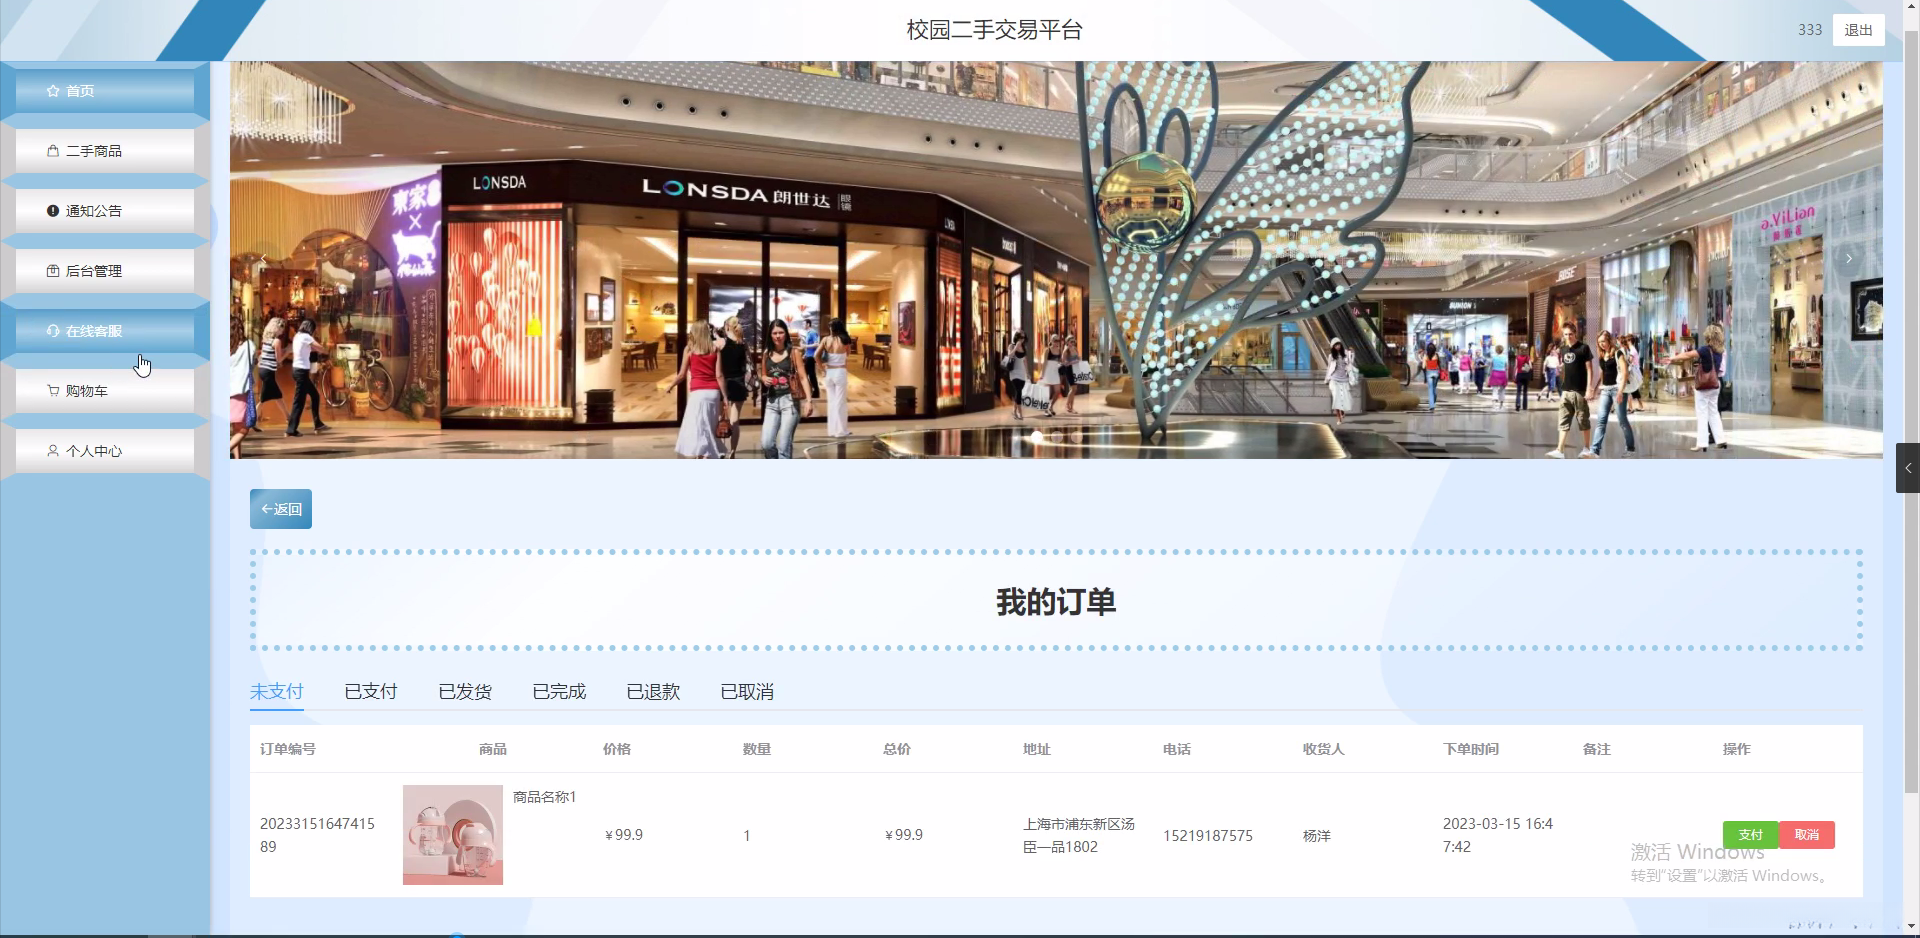Viewport: 1920px width, 938px height.
Task: Click the address 上海市浦东新区汤臣一品1802
Action: click(1079, 835)
